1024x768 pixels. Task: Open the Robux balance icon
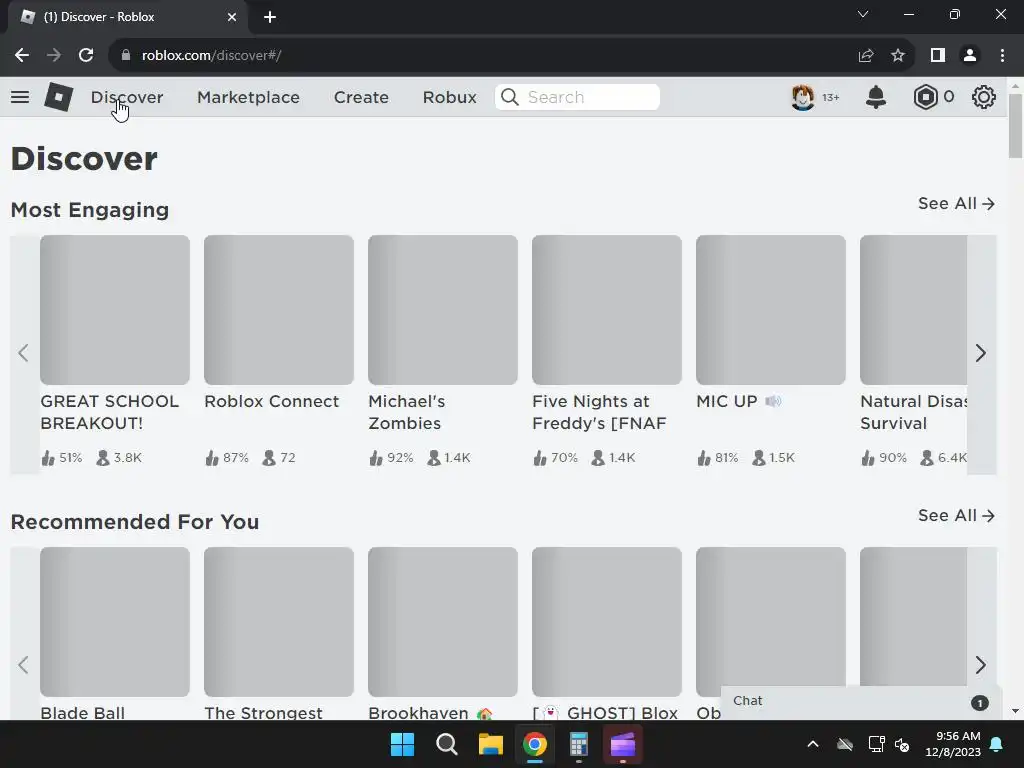coord(925,97)
